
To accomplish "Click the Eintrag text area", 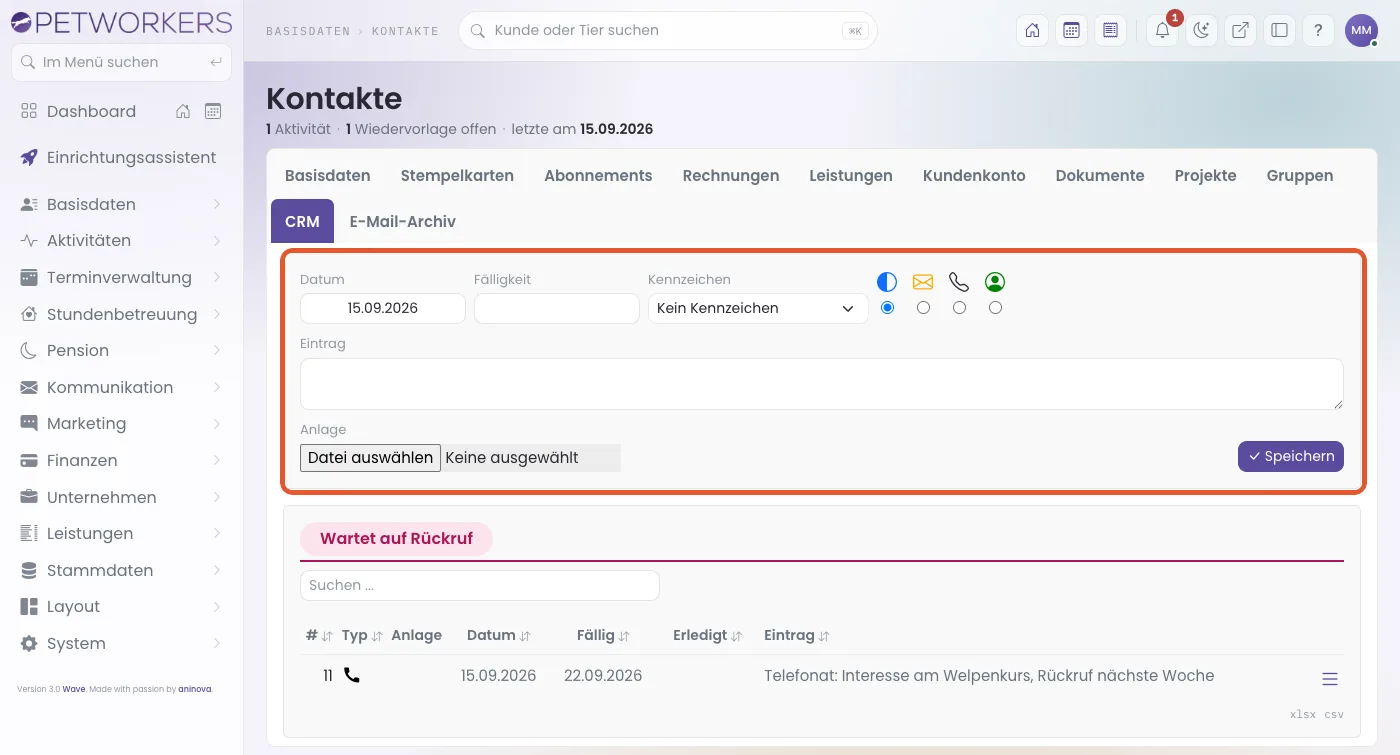I will (x=822, y=384).
